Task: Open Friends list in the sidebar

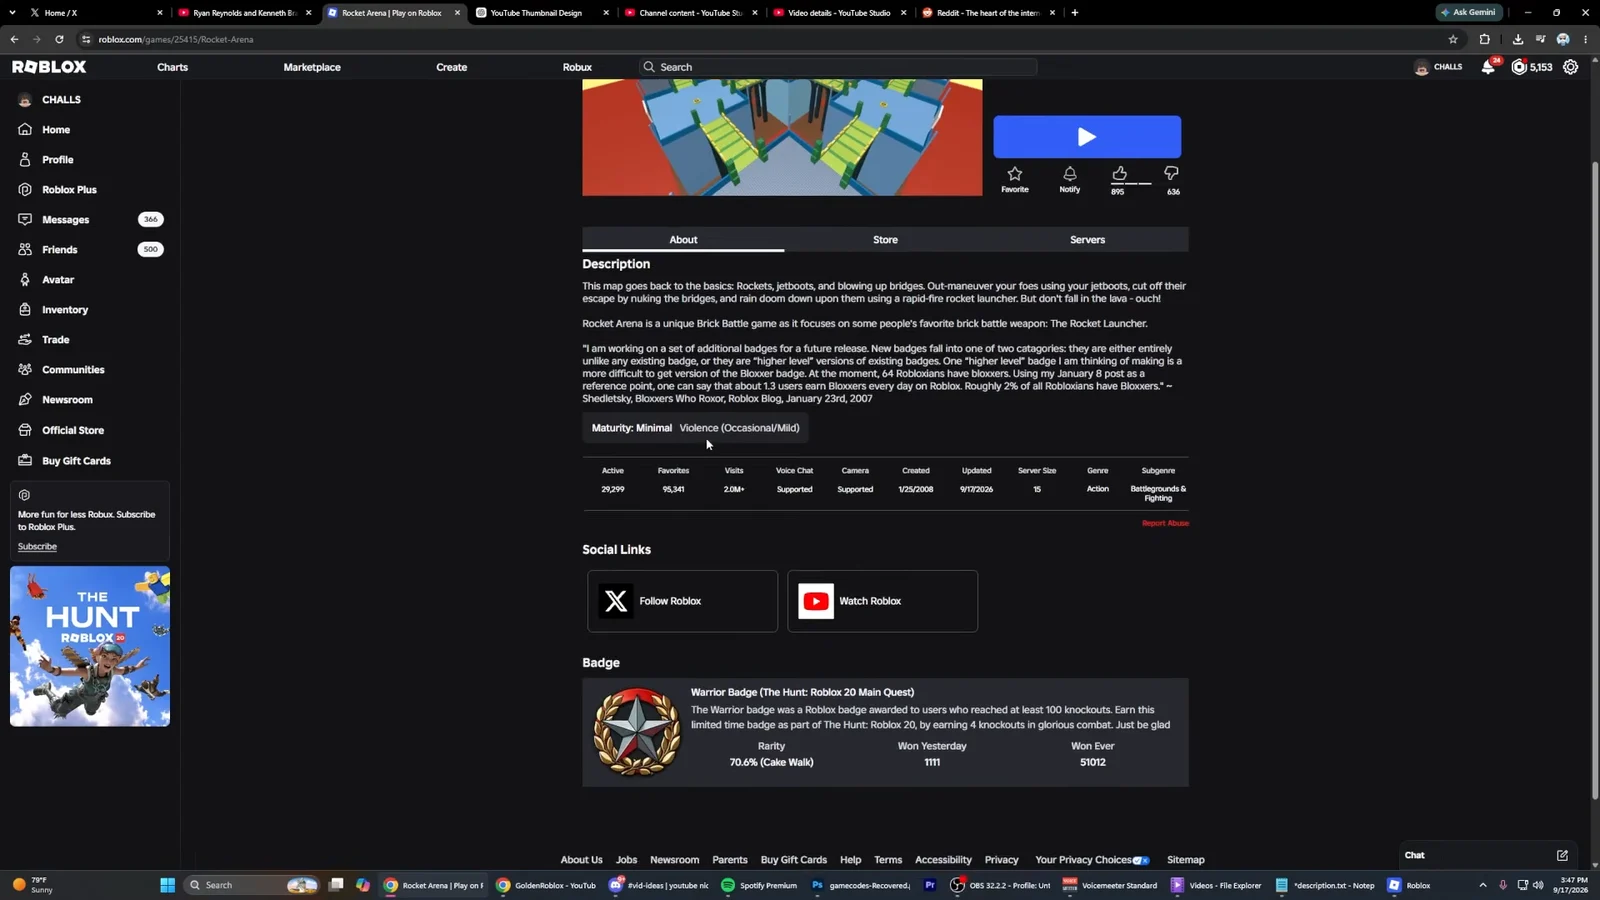Action: tap(90, 250)
